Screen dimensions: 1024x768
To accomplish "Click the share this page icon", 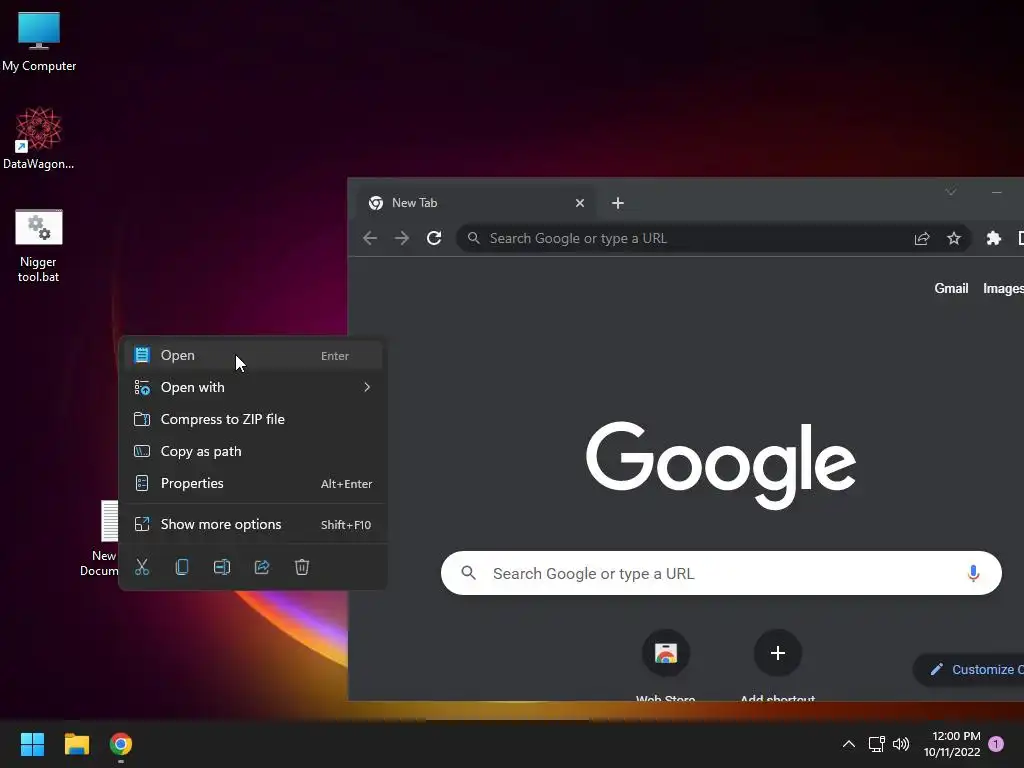I will (x=922, y=238).
